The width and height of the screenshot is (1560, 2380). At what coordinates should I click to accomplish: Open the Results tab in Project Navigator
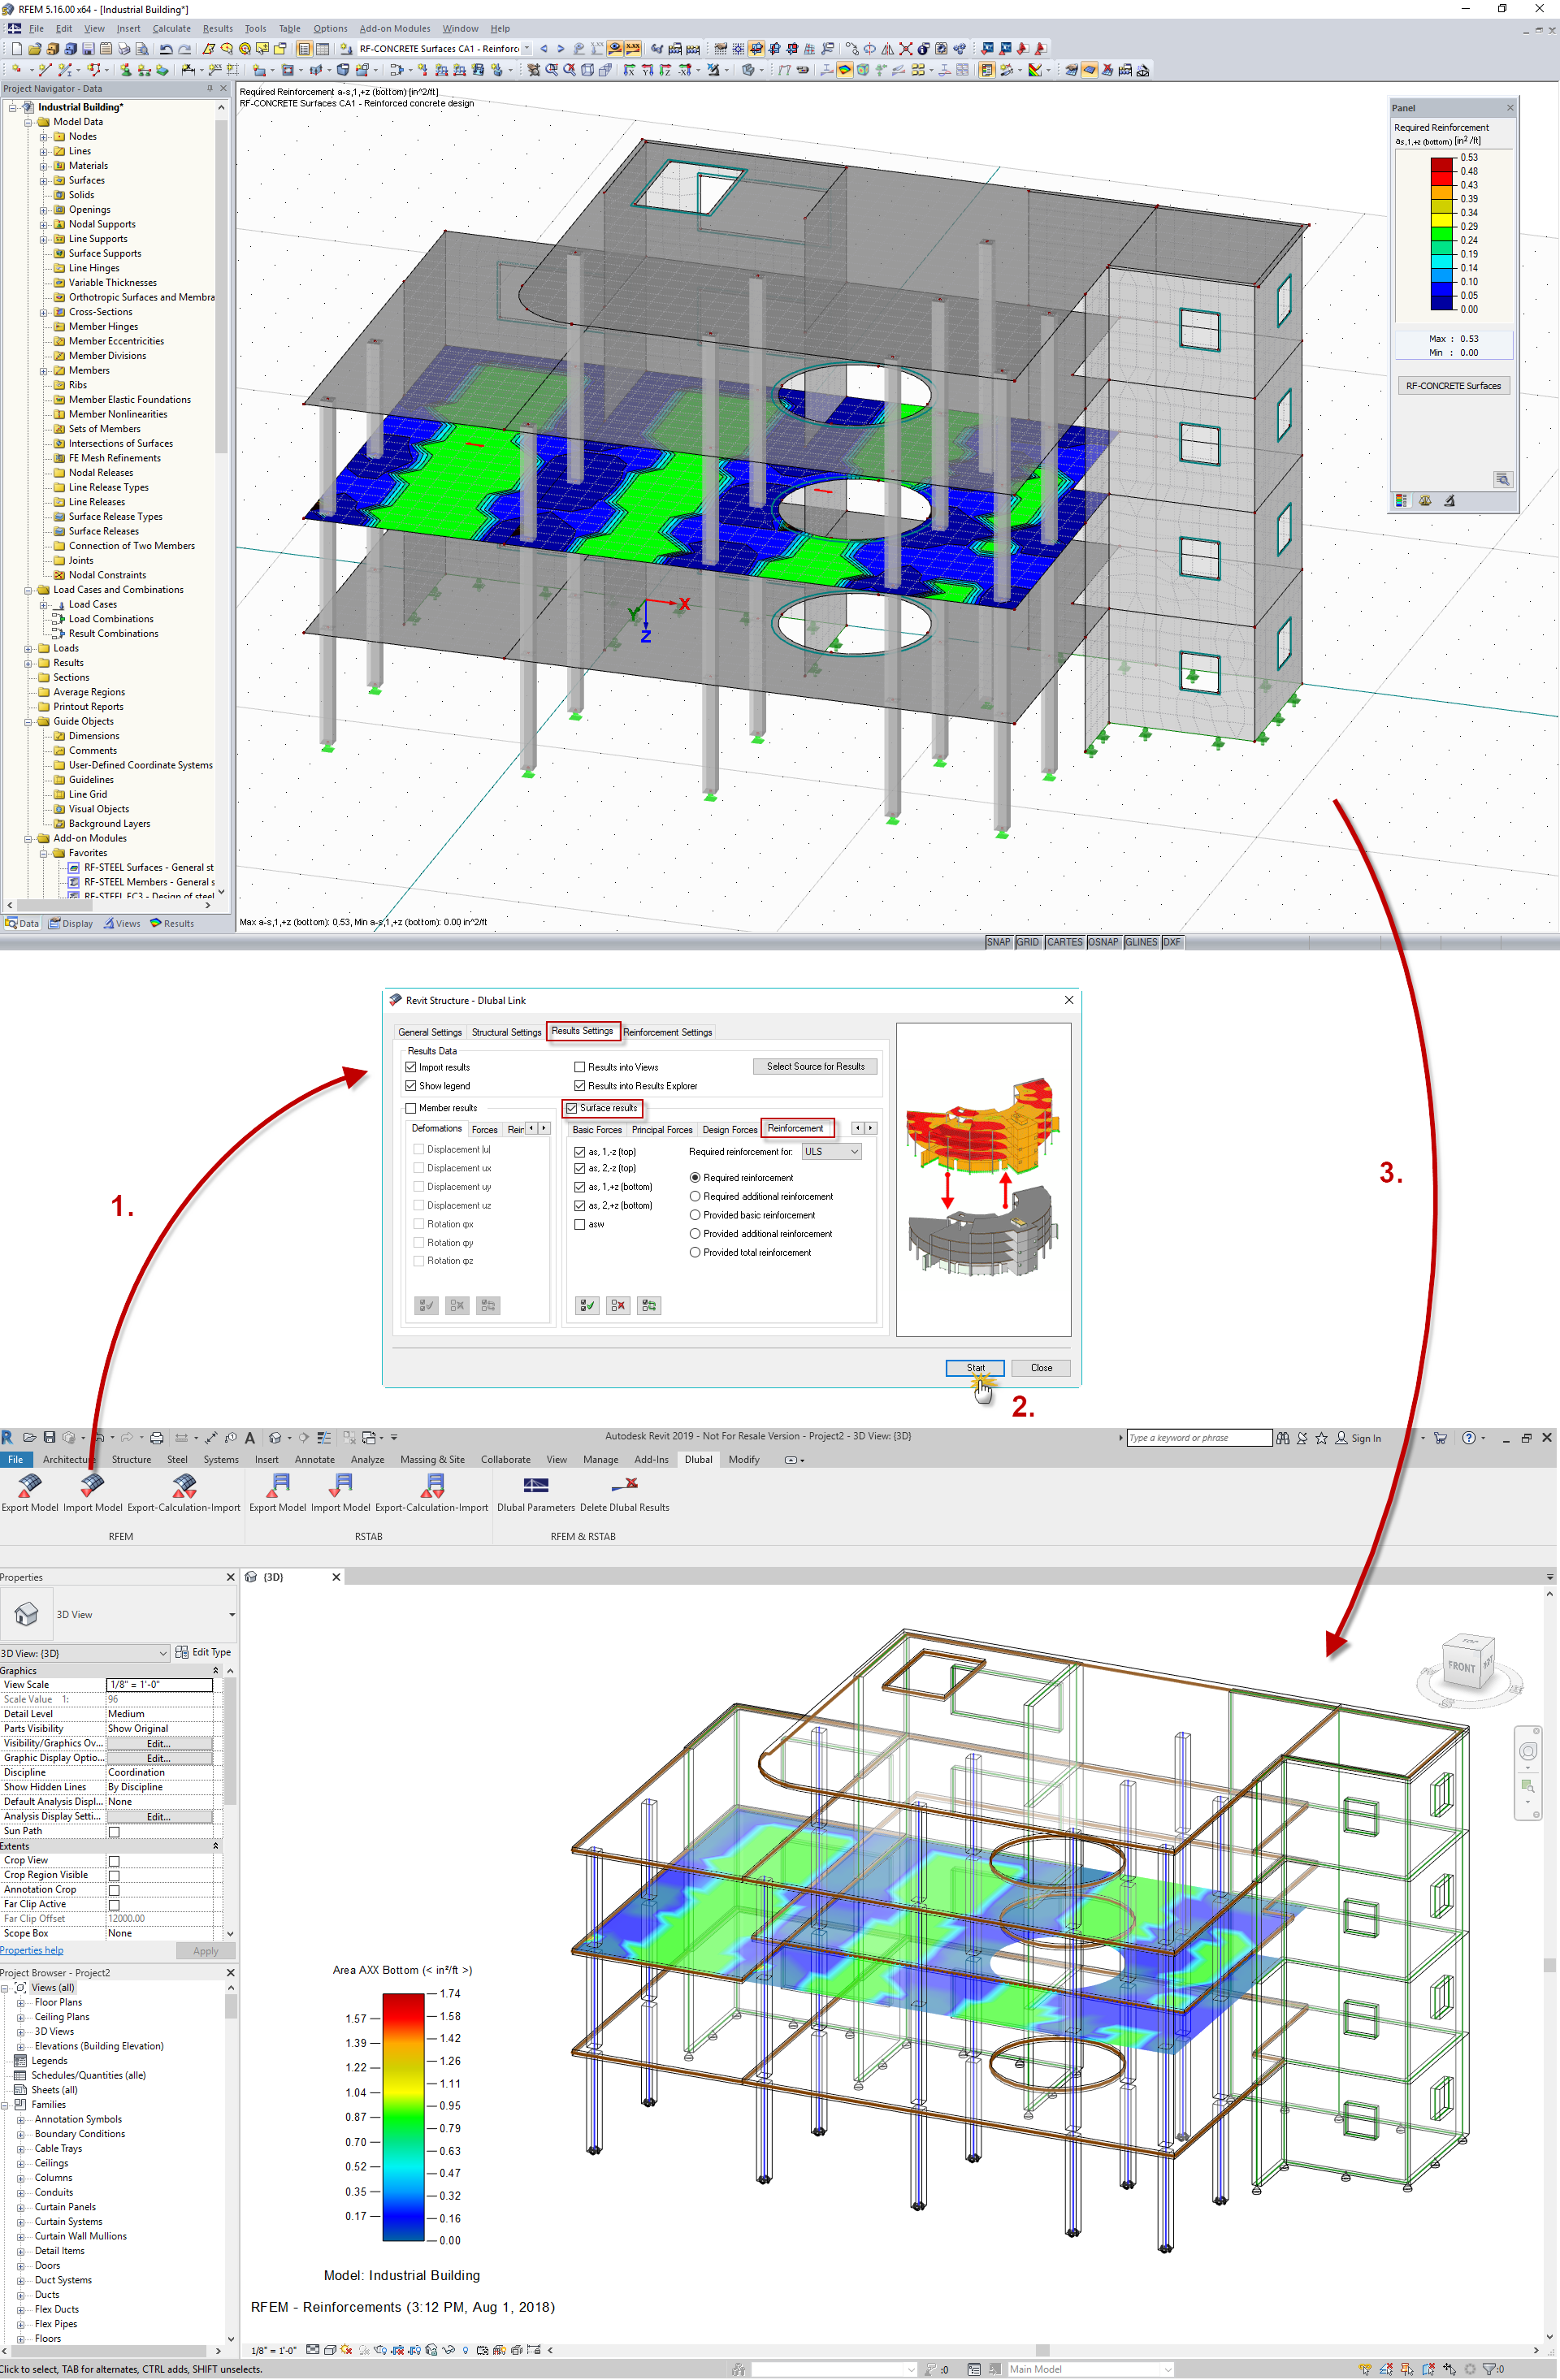172,924
